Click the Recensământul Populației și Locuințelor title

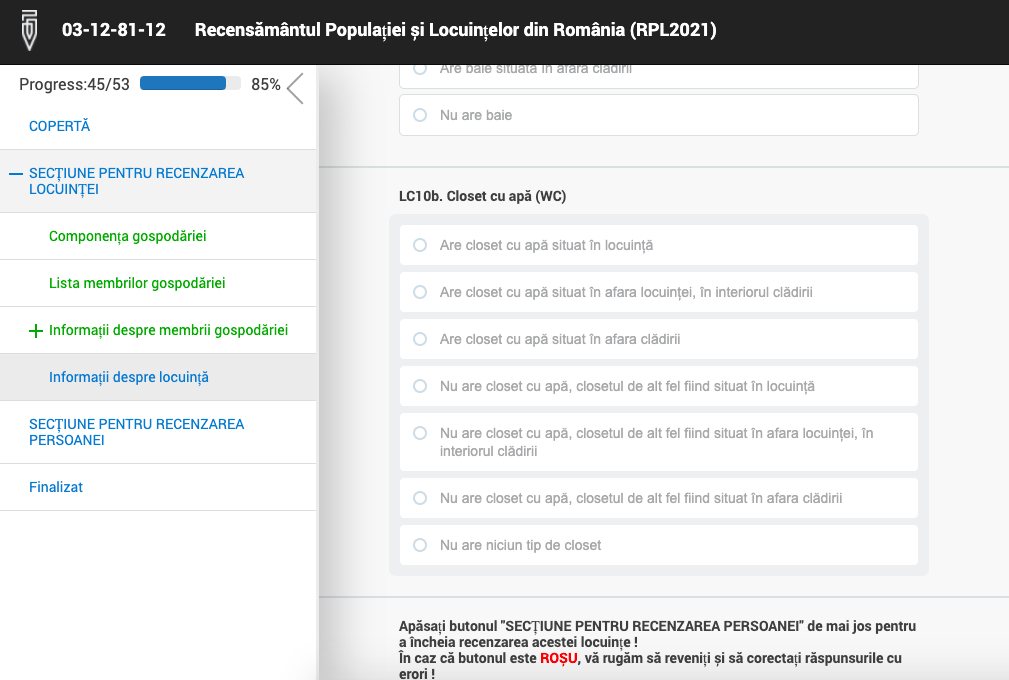(x=455, y=30)
